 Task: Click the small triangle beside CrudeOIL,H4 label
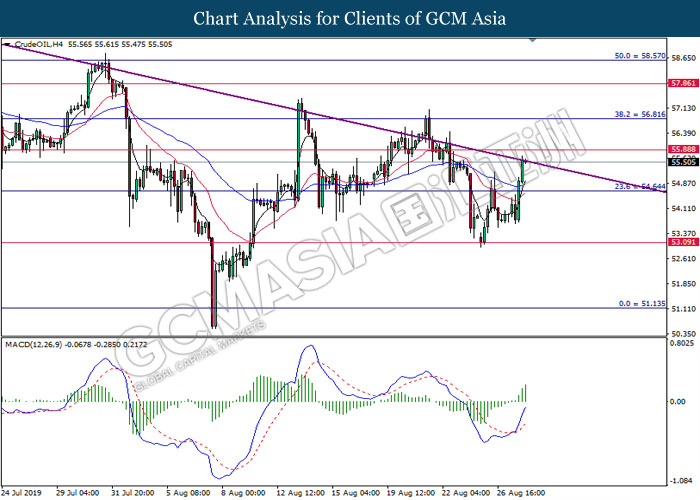(6, 44)
